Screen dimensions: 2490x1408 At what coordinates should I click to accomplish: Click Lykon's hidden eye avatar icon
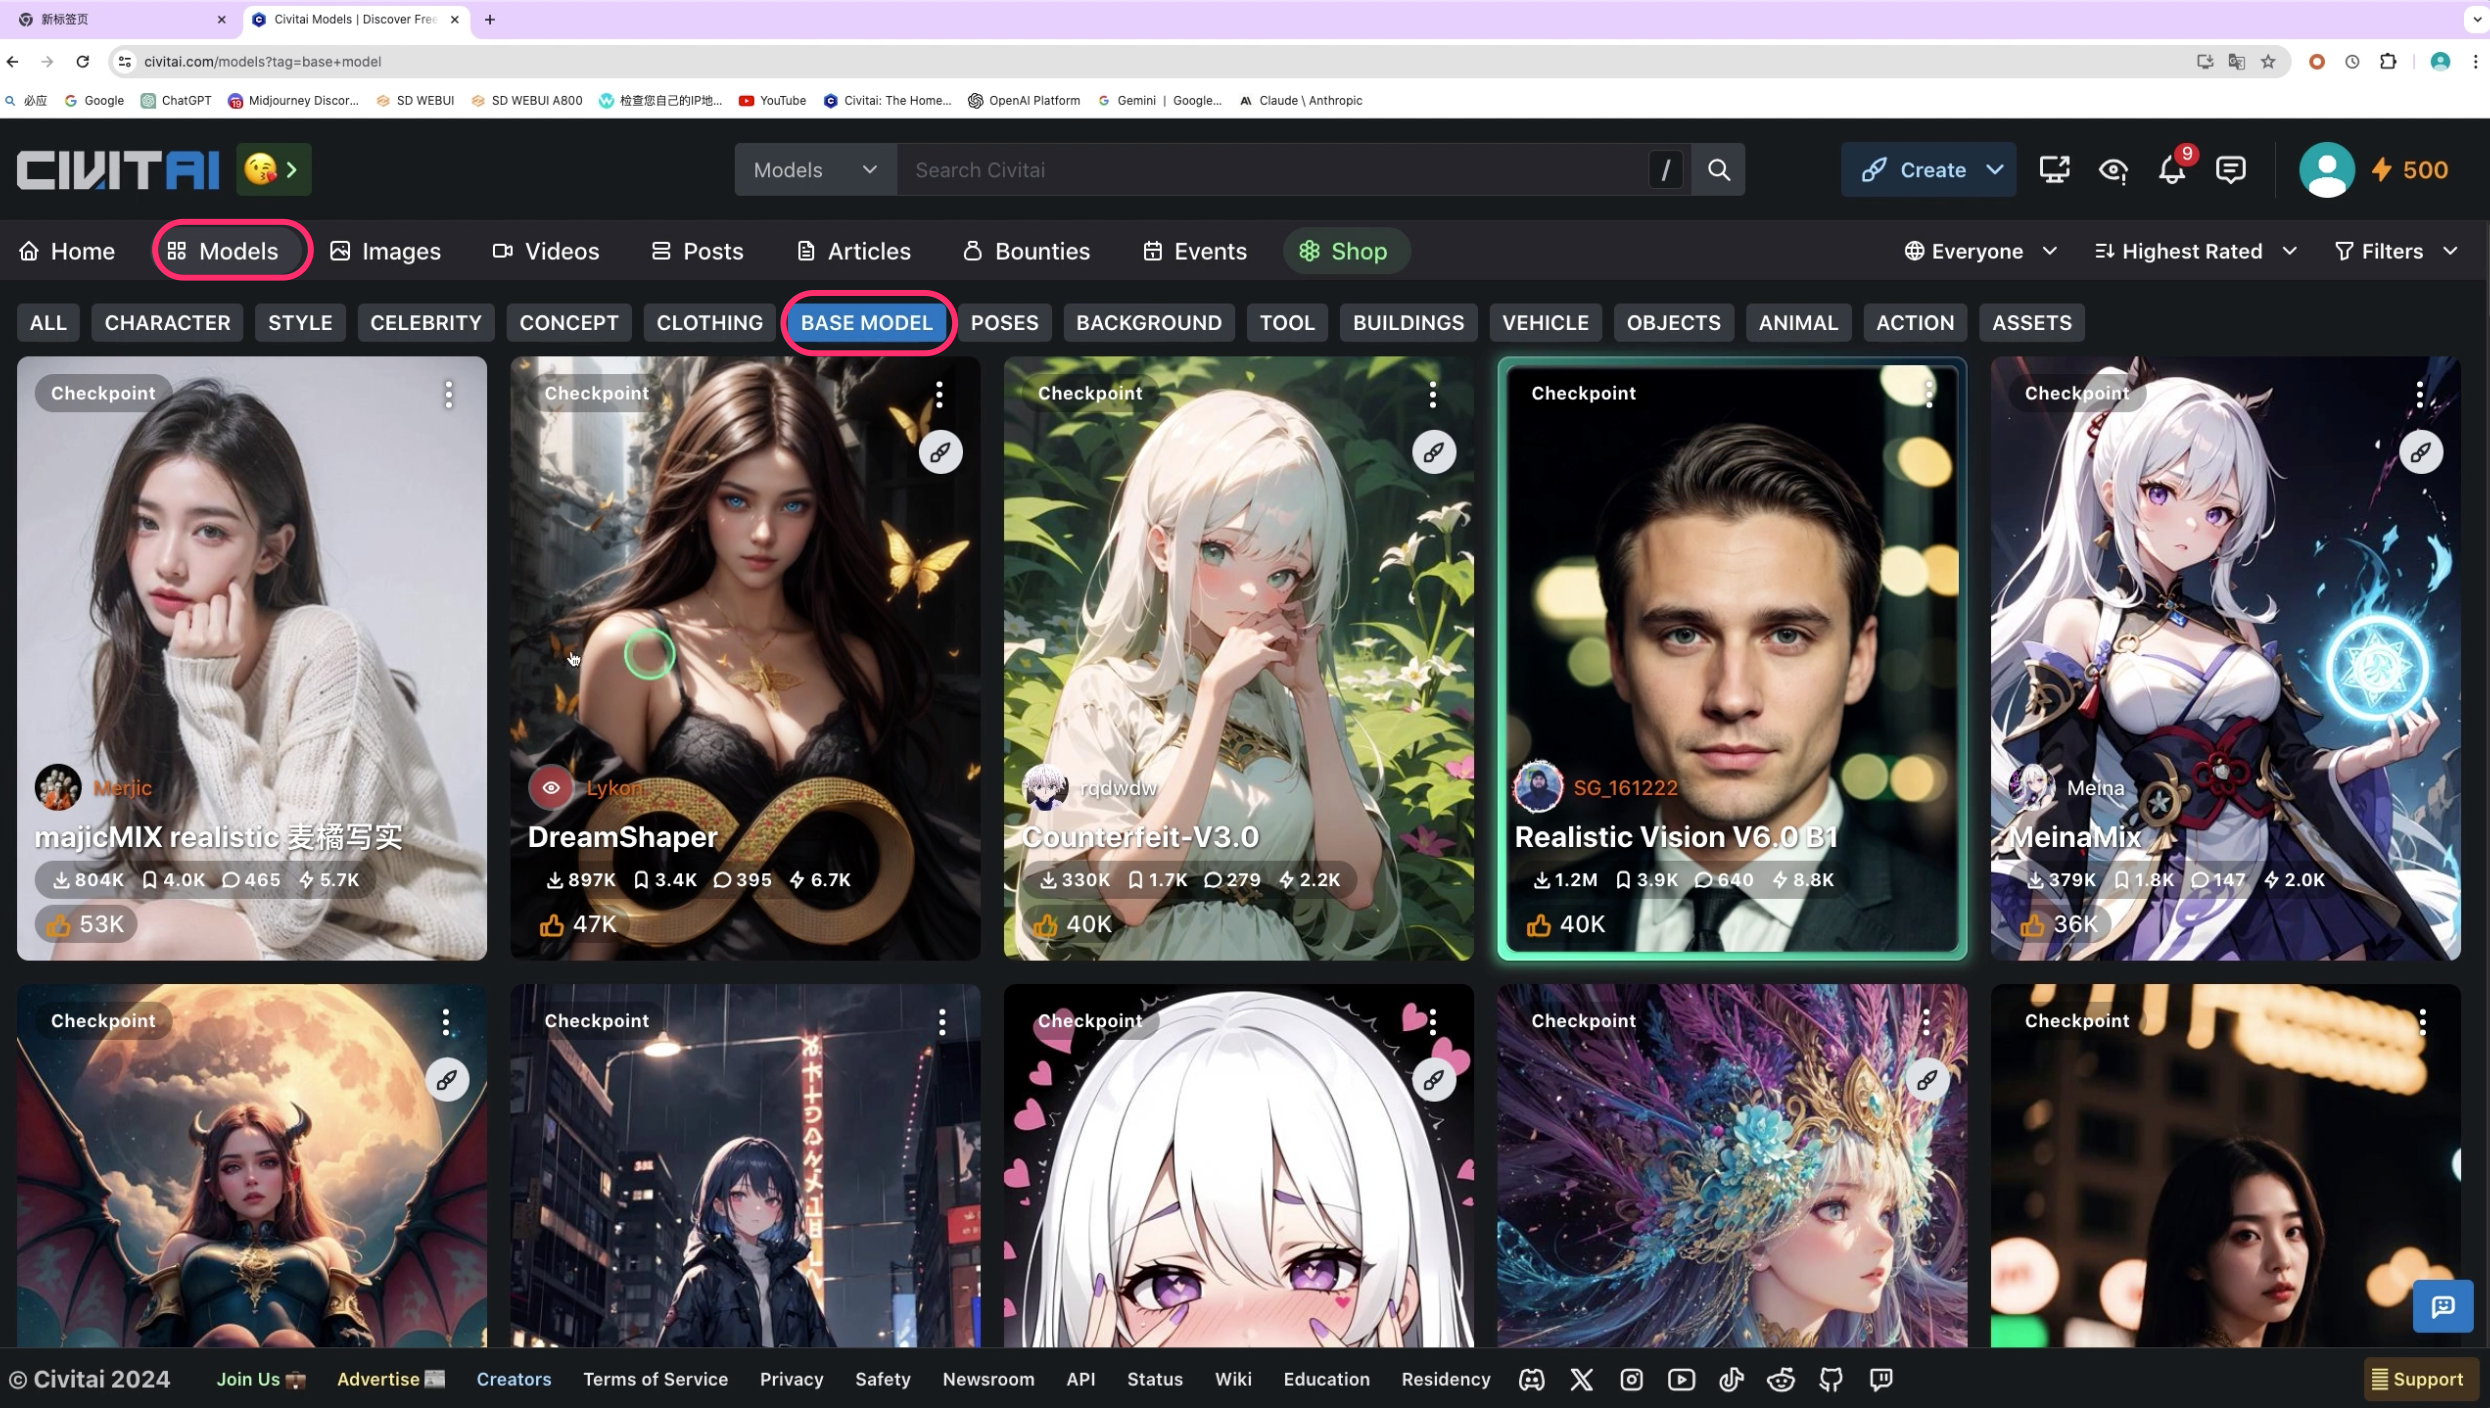coord(550,788)
